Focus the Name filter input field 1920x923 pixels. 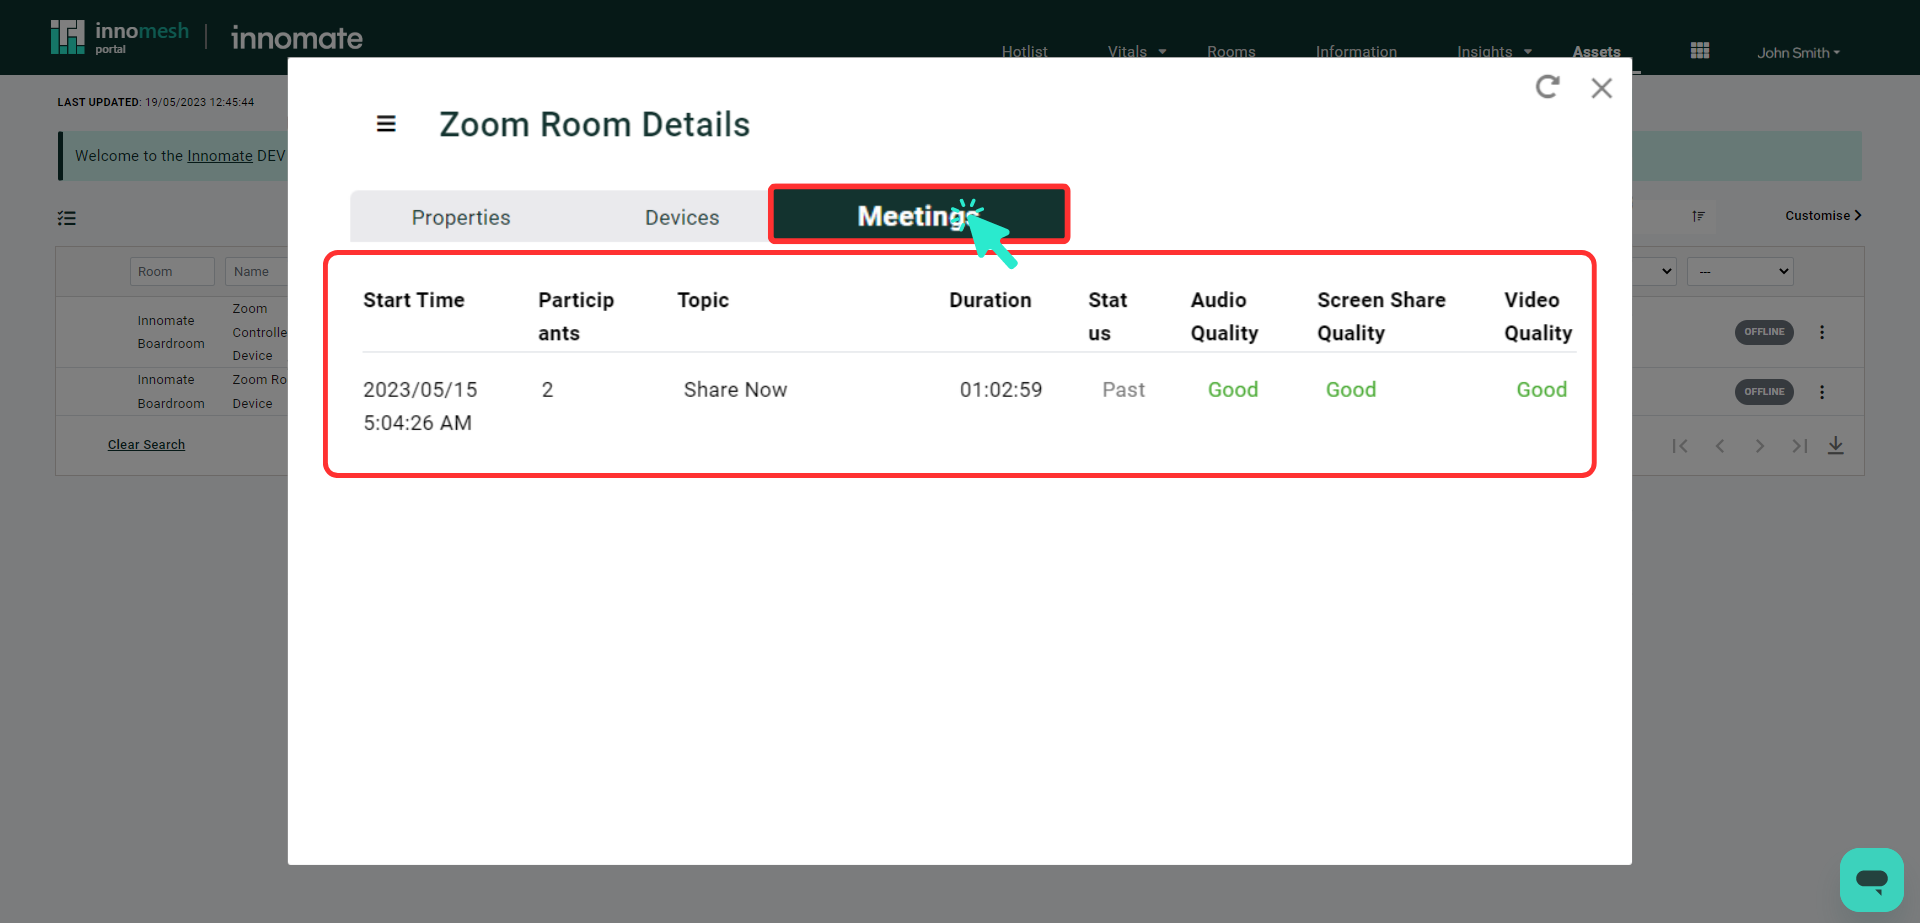(256, 272)
